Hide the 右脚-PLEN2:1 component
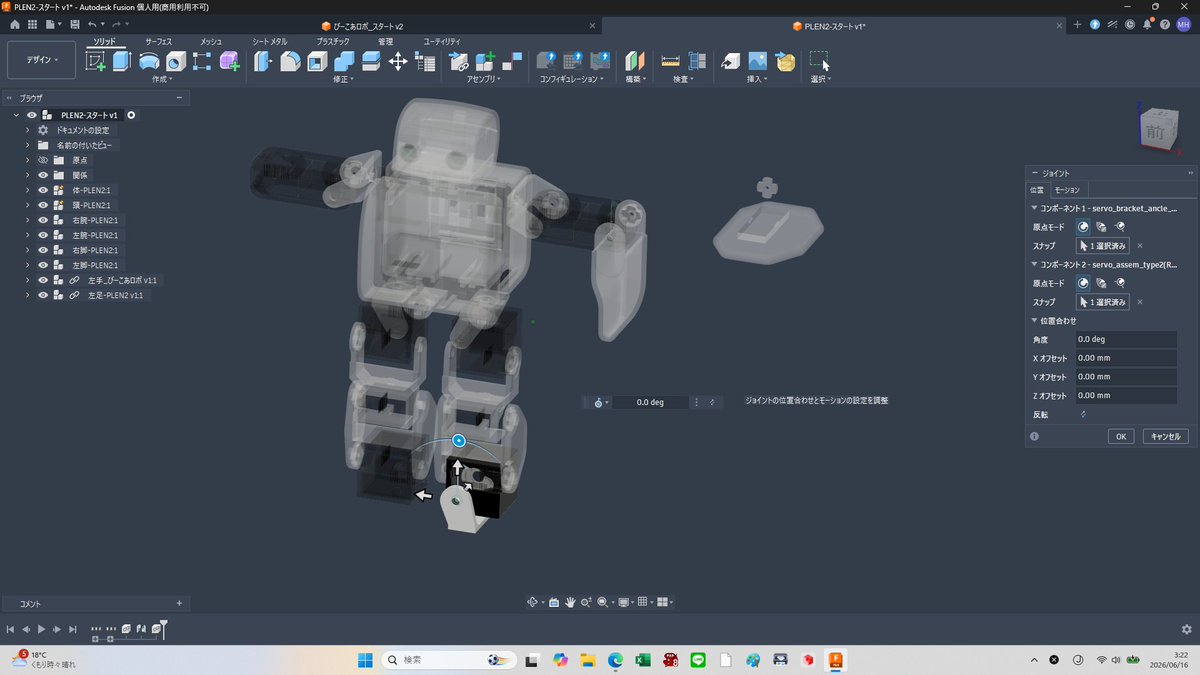 43,250
